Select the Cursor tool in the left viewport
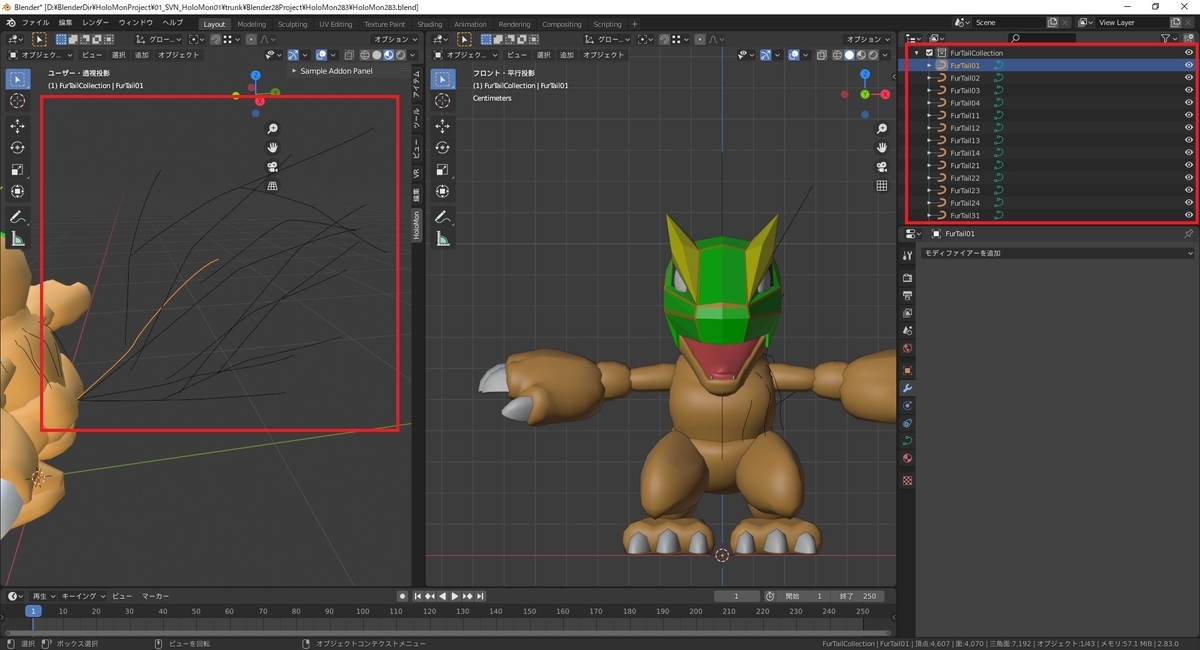The width and height of the screenshot is (1200, 650). [x=18, y=101]
